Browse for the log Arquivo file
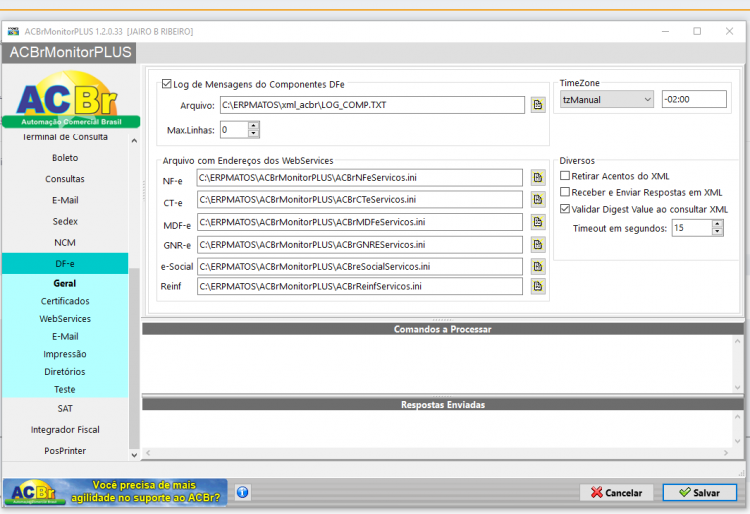Viewport: 750px width, 514px height. pos(538,105)
